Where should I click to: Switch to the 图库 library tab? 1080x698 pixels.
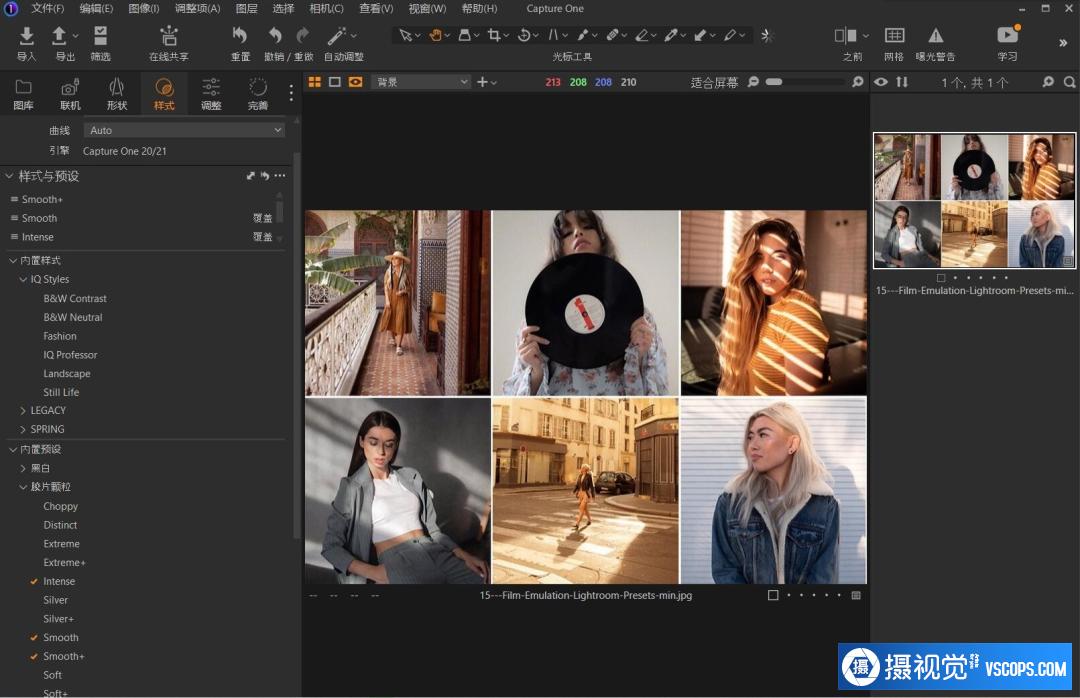(x=23, y=94)
